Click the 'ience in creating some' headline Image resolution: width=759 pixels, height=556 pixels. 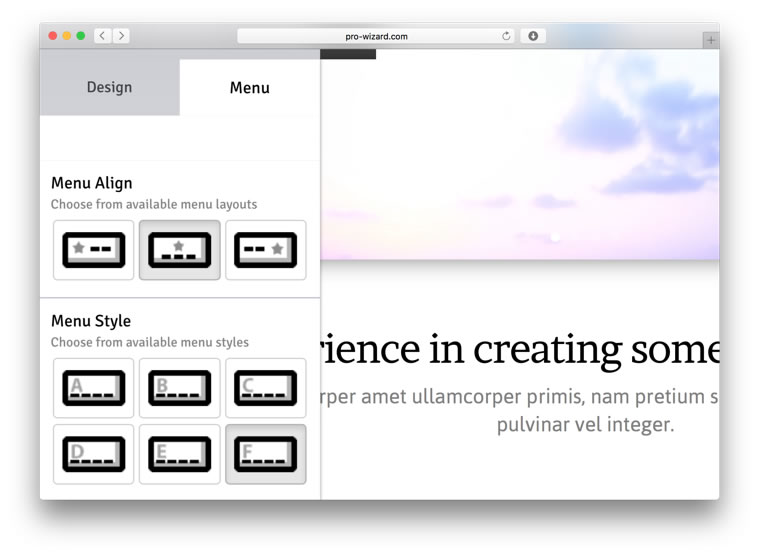(x=520, y=350)
